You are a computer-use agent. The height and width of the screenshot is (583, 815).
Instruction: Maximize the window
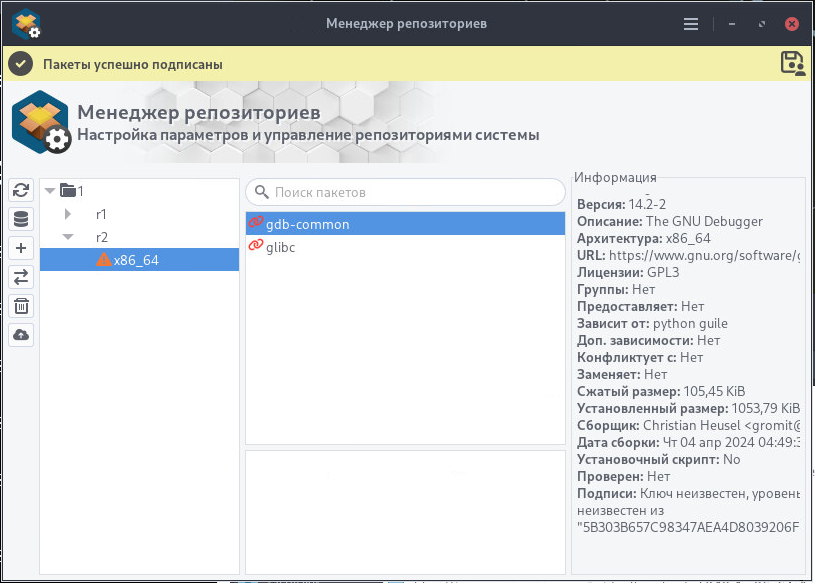pyautogui.click(x=761, y=24)
